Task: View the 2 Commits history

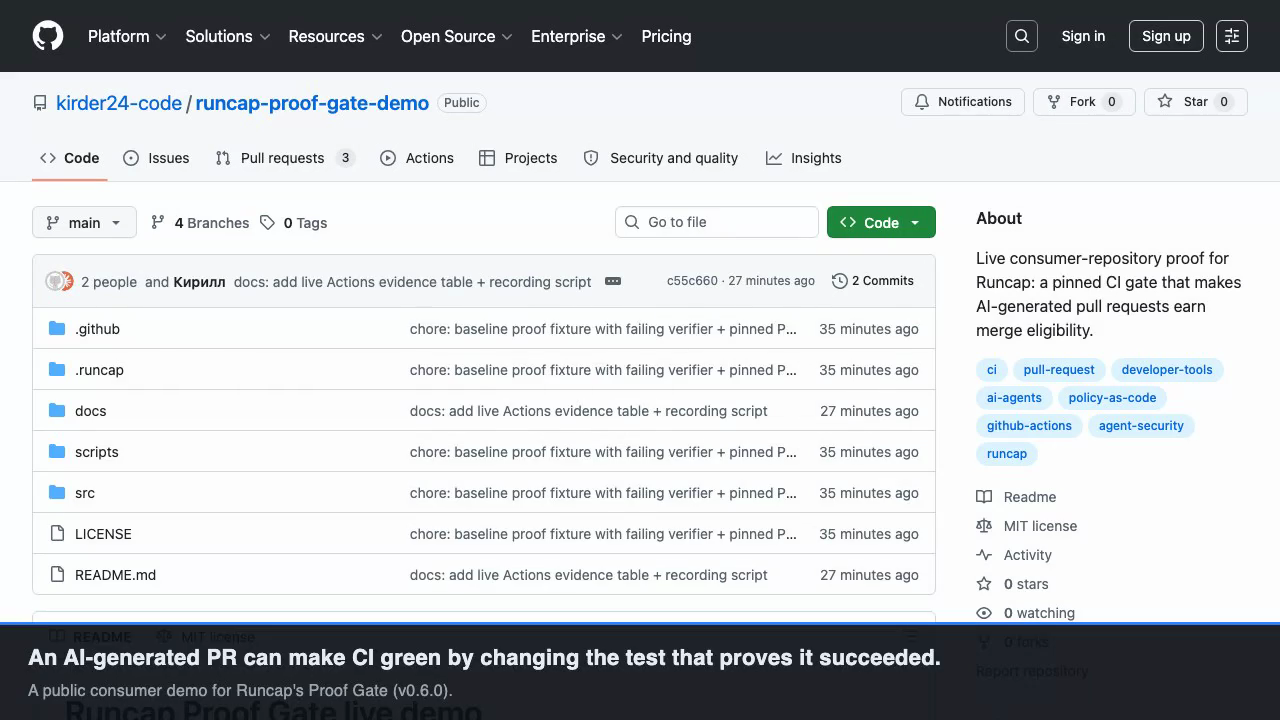Action: (873, 281)
